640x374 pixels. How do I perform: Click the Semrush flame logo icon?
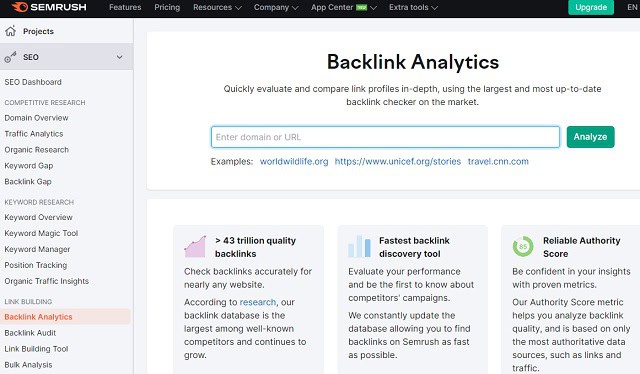(x=19, y=7)
